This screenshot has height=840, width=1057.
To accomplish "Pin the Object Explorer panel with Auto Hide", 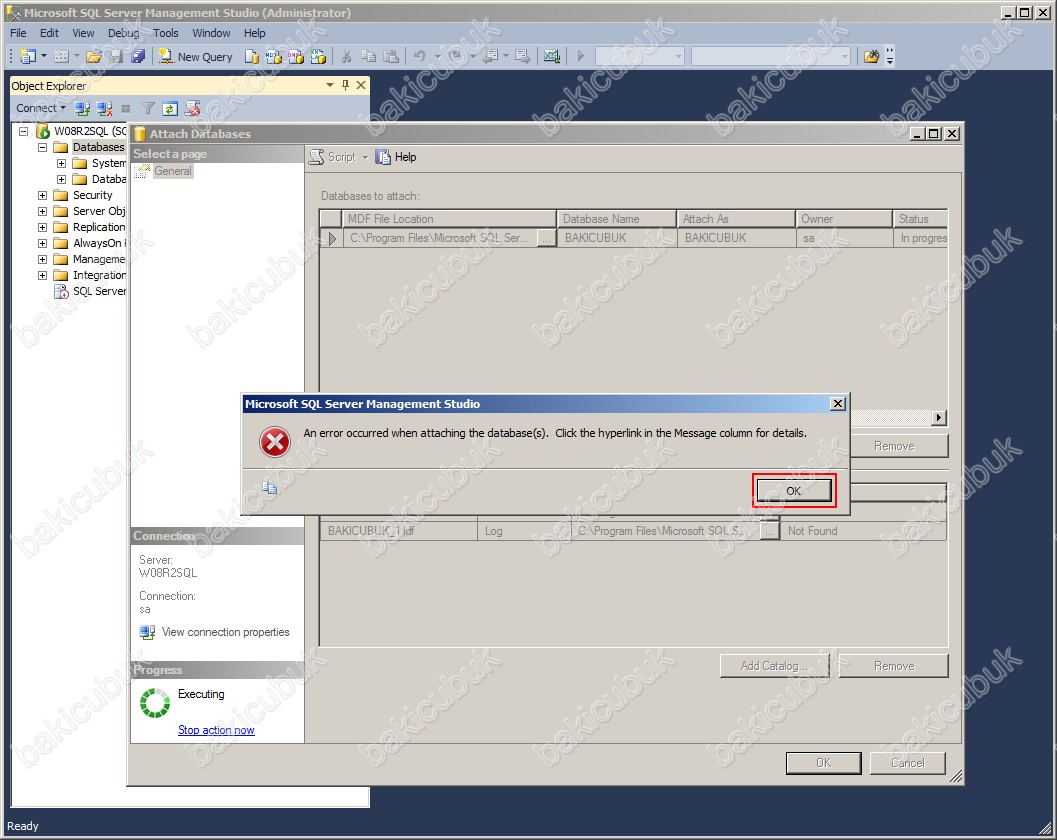I will (345, 85).
